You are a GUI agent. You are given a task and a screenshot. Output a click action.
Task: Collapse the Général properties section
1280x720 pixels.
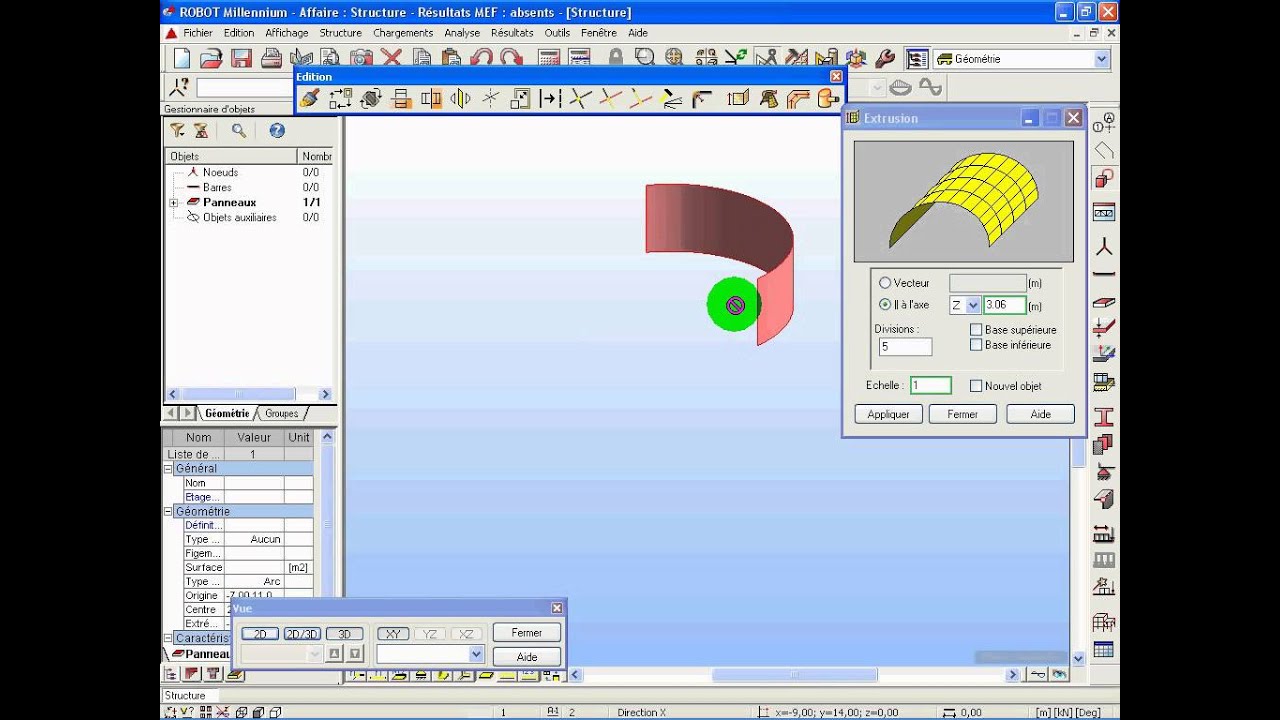(168, 468)
